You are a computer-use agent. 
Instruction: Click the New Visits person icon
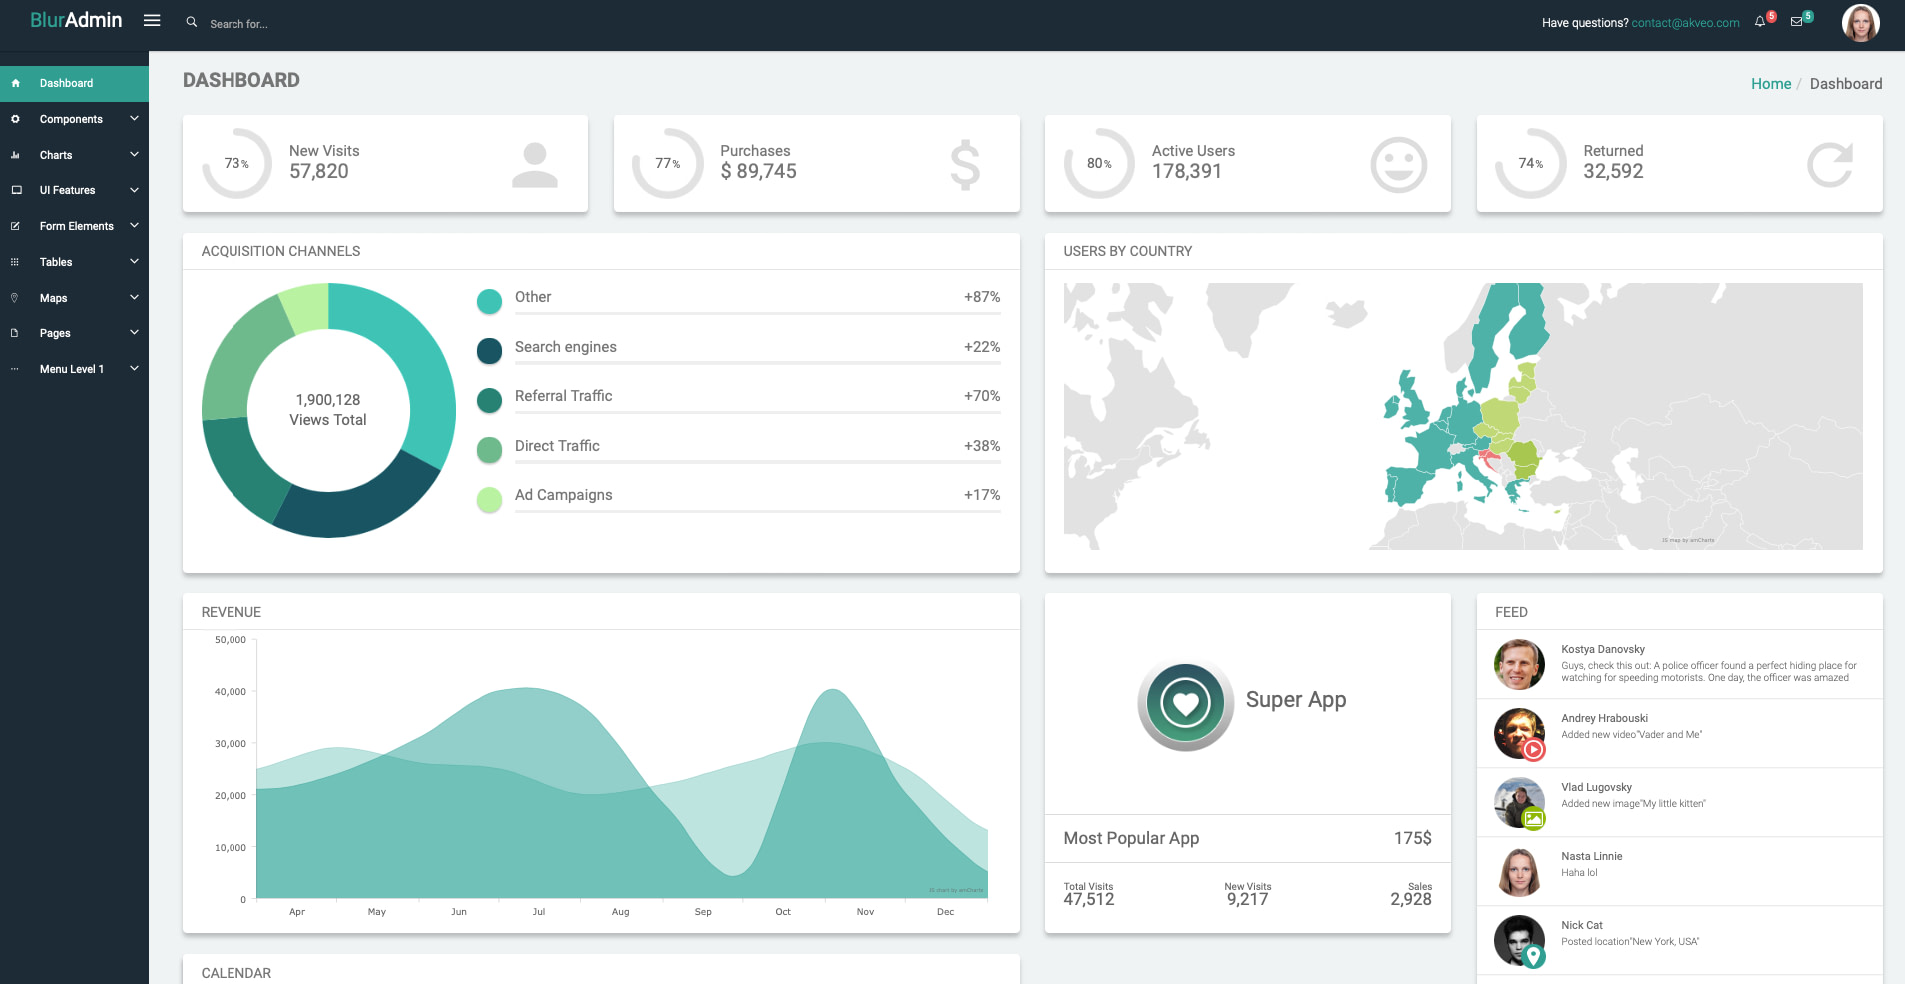[x=535, y=164]
